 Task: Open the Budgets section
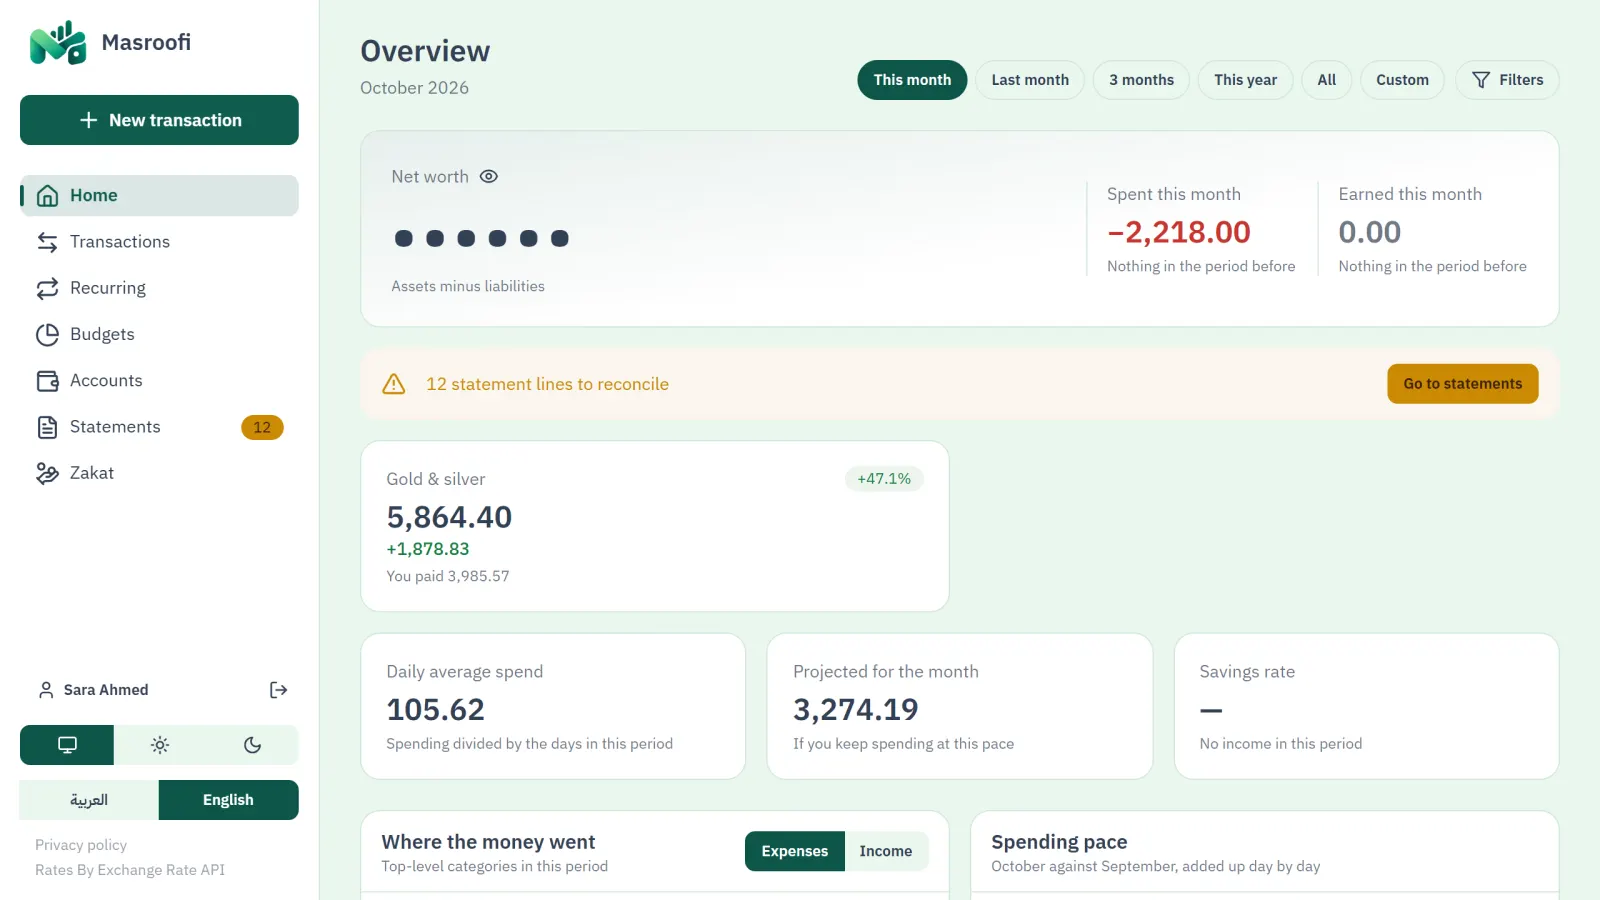pyautogui.click(x=159, y=334)
